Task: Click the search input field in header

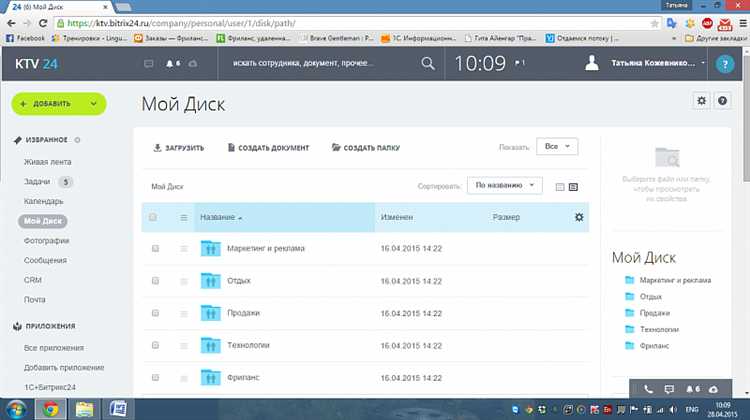Action: click(320, 63)
